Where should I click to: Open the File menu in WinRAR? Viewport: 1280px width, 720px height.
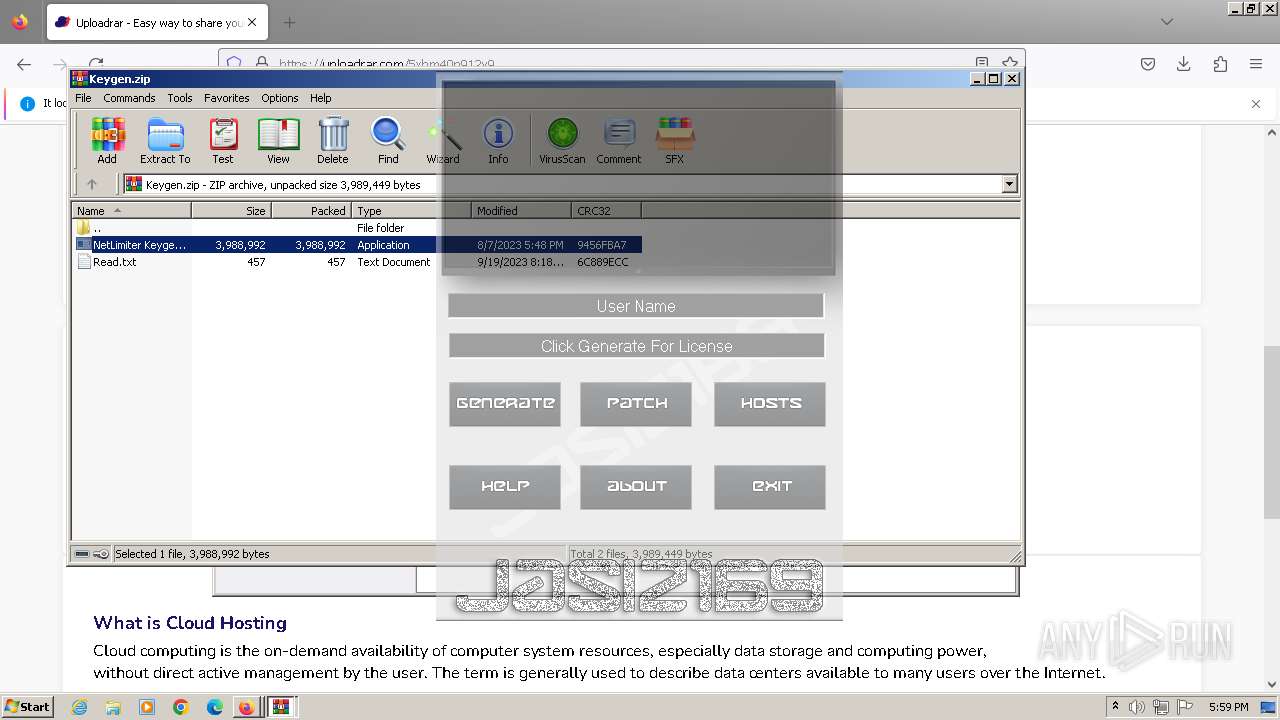[x=83, y=98]
